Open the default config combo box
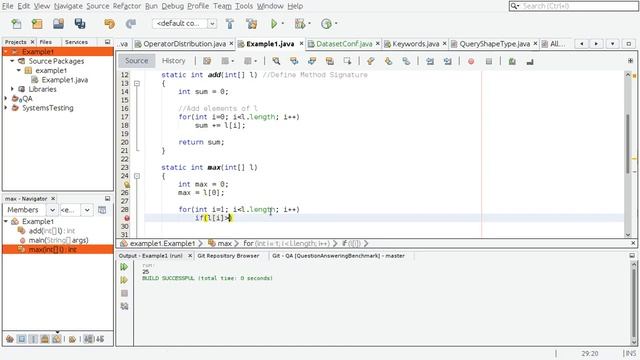The width and height of the screenshot is (640, 360). (184, 24)
